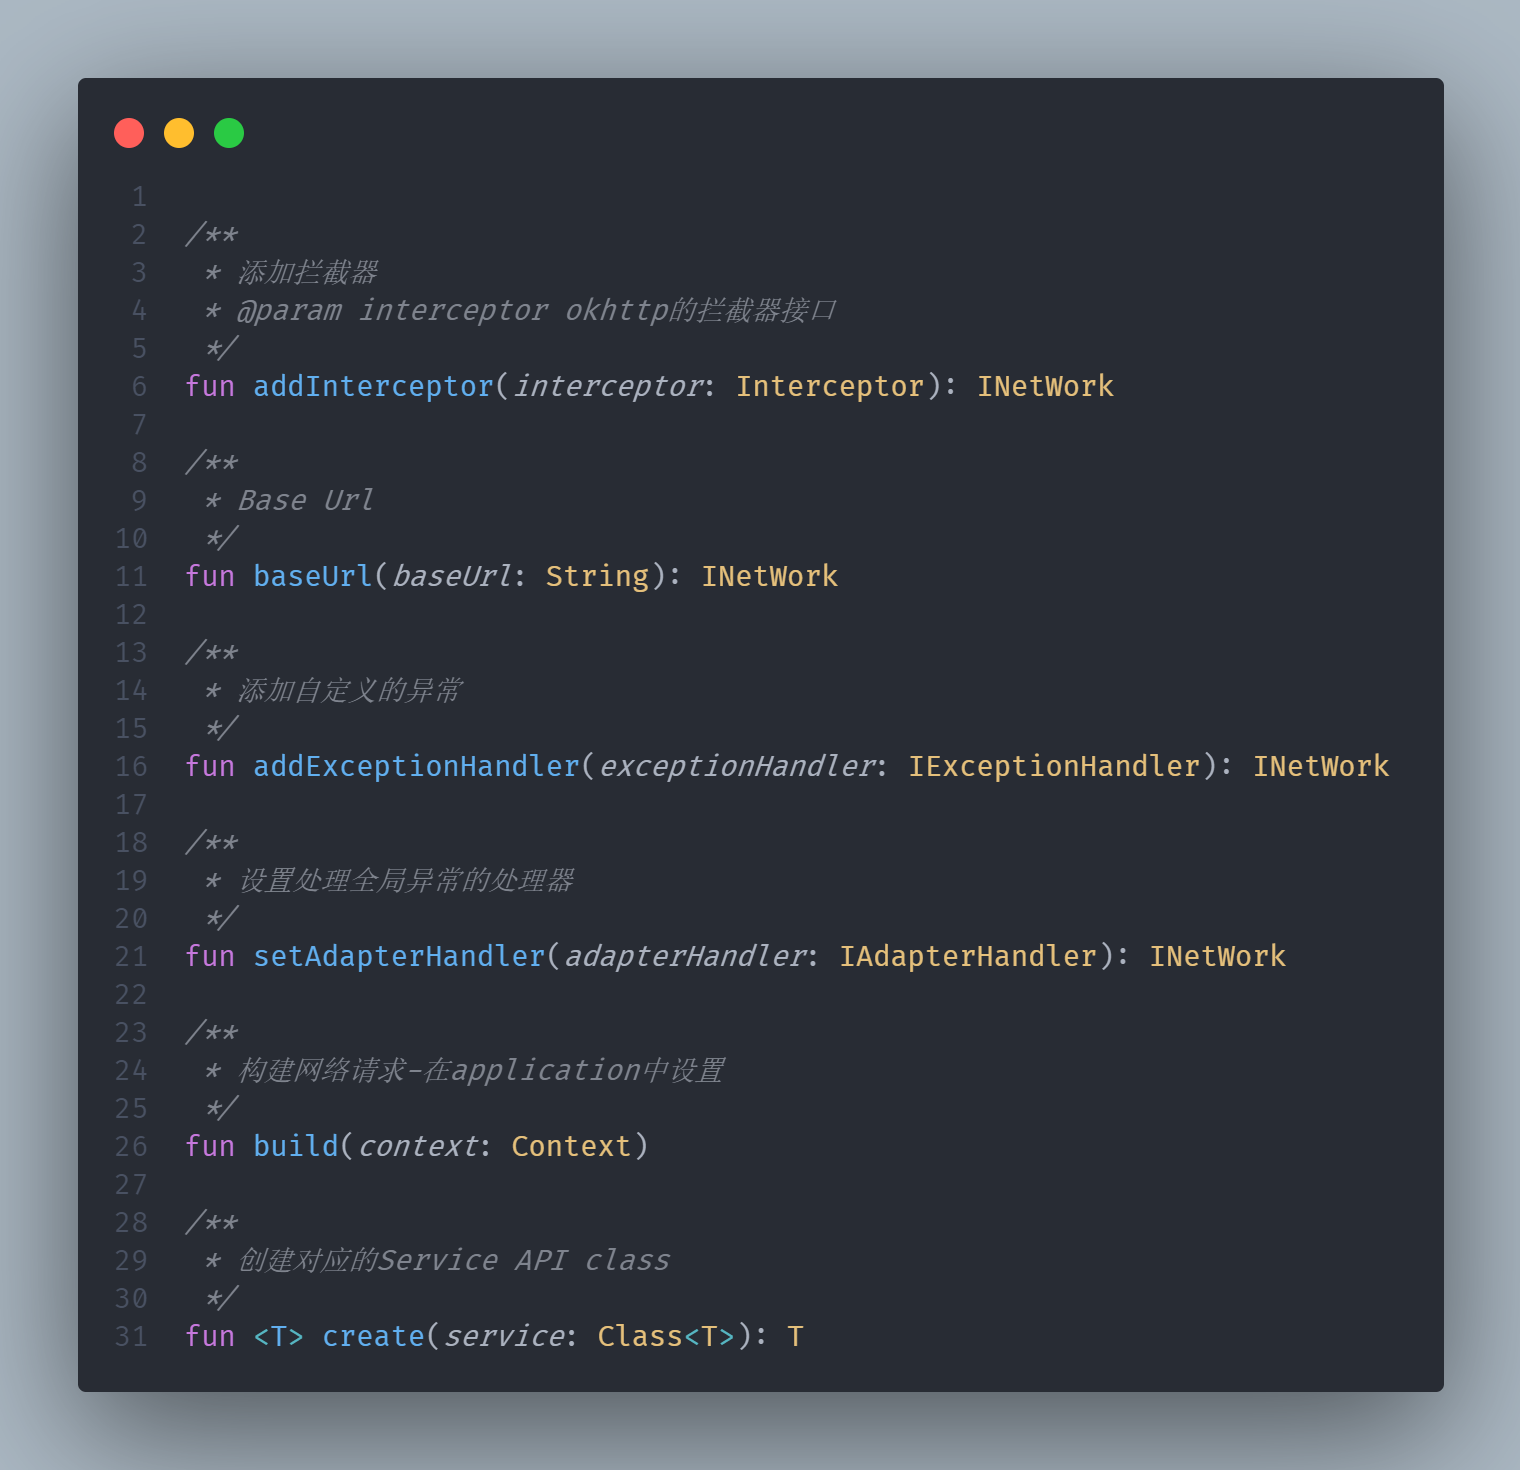Click the IAdapterHandler type name

click(968, 956)
